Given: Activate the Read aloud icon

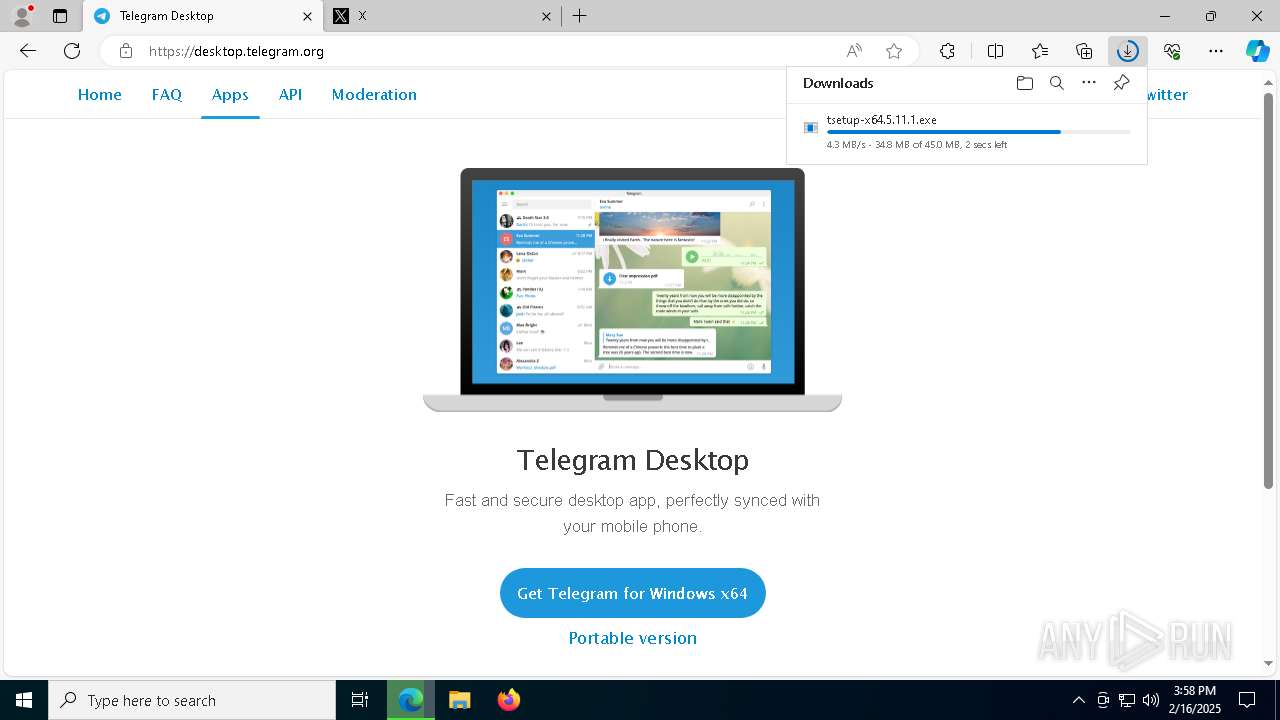Looking at the screenshot, I should [854, 51].
